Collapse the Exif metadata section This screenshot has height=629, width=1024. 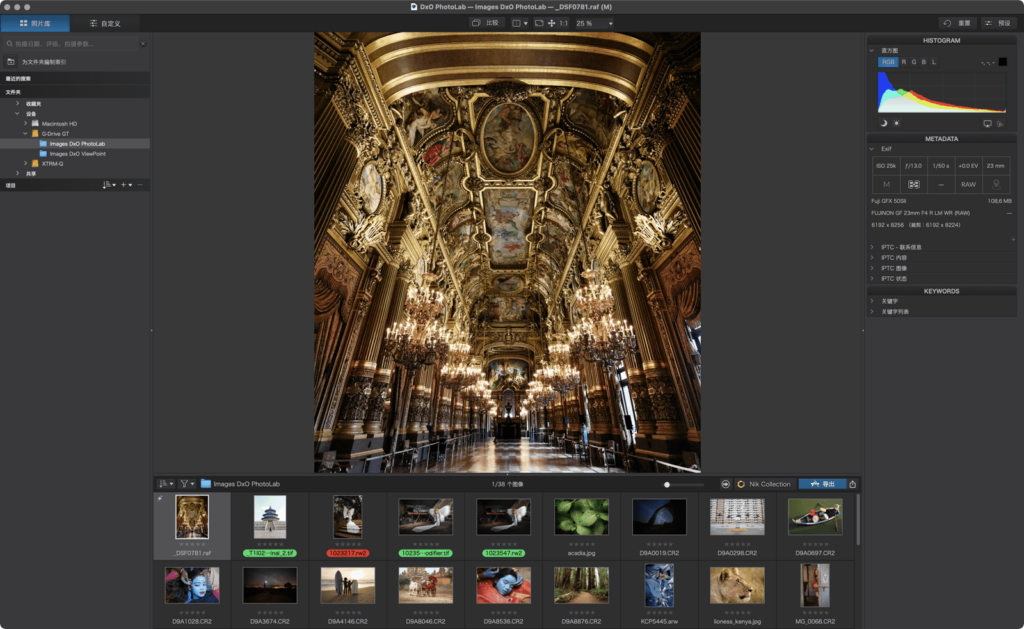pos(872,149)
